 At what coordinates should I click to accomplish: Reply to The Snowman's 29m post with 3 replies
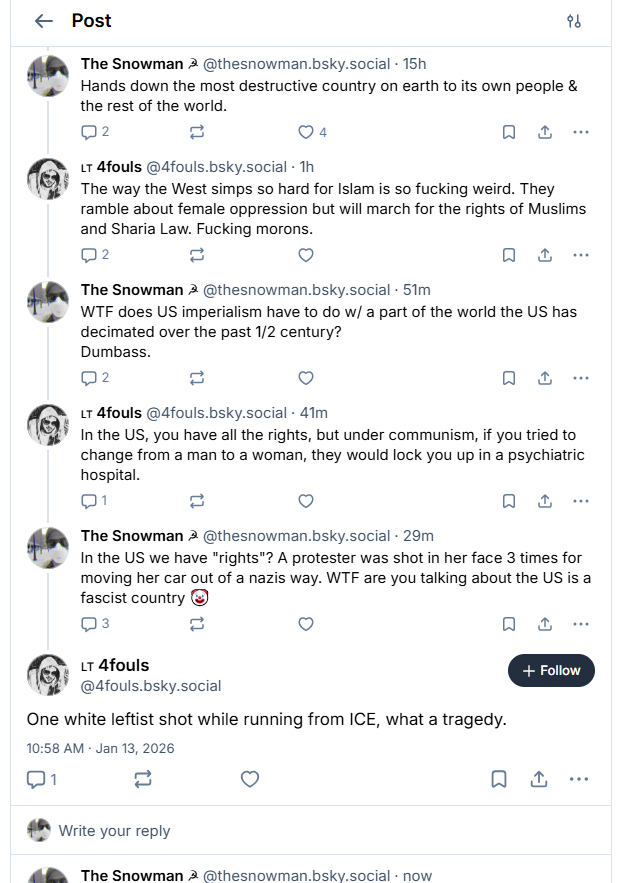88,624
